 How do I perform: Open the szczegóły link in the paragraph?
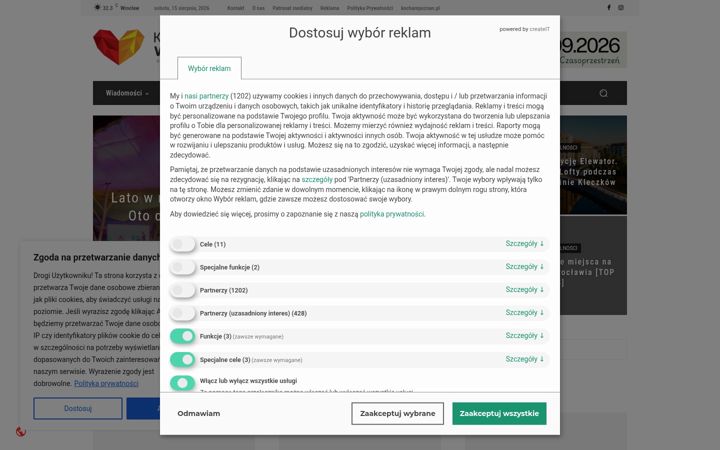tap(317, 180)
